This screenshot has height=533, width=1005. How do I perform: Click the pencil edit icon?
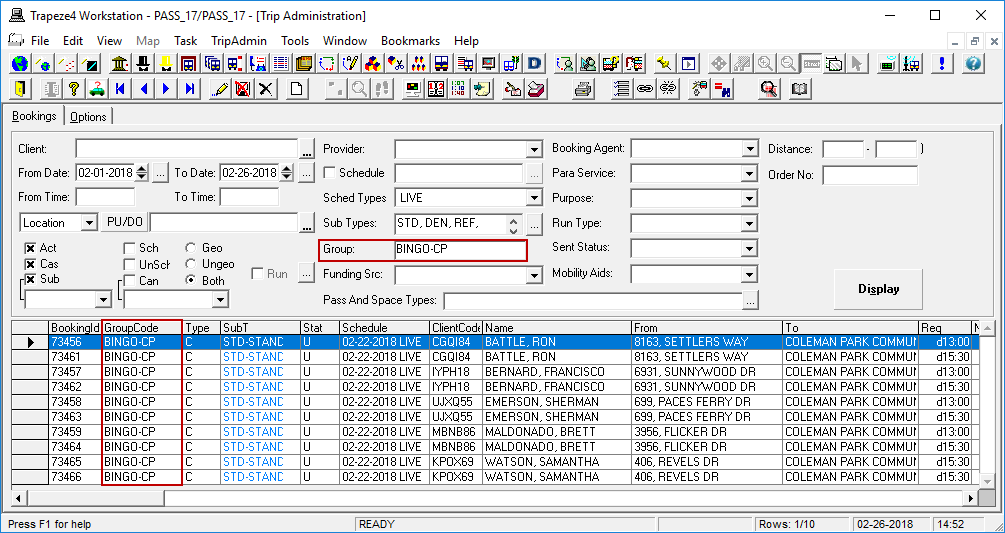[219, 89]
